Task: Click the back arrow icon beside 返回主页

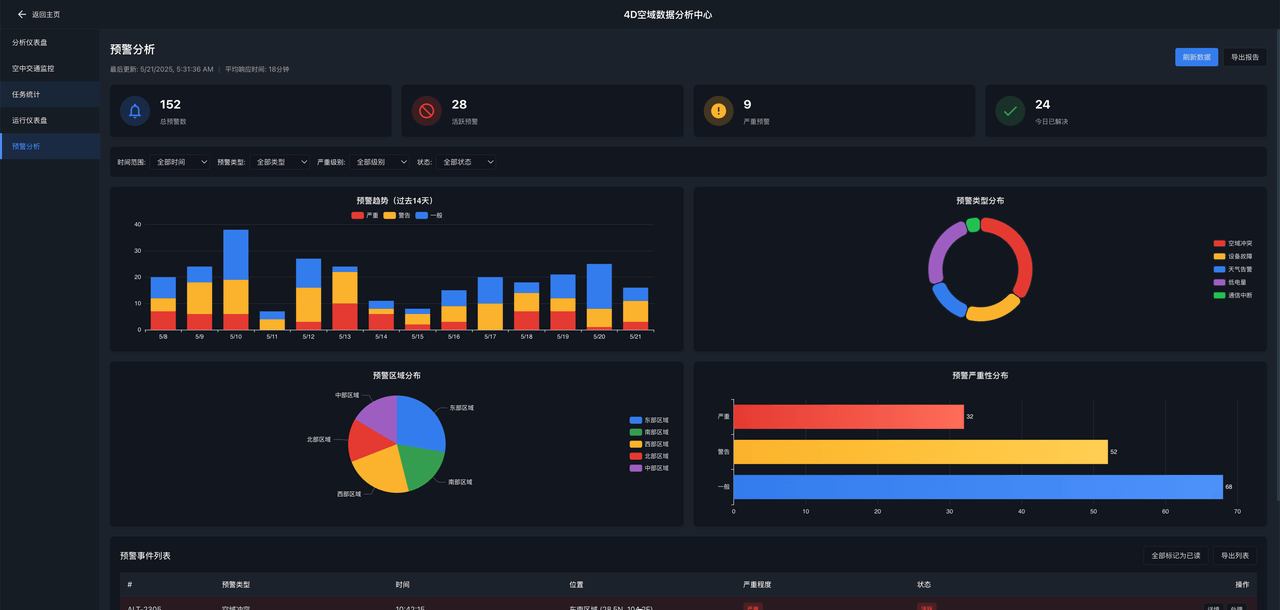Action: coord(22,15)
